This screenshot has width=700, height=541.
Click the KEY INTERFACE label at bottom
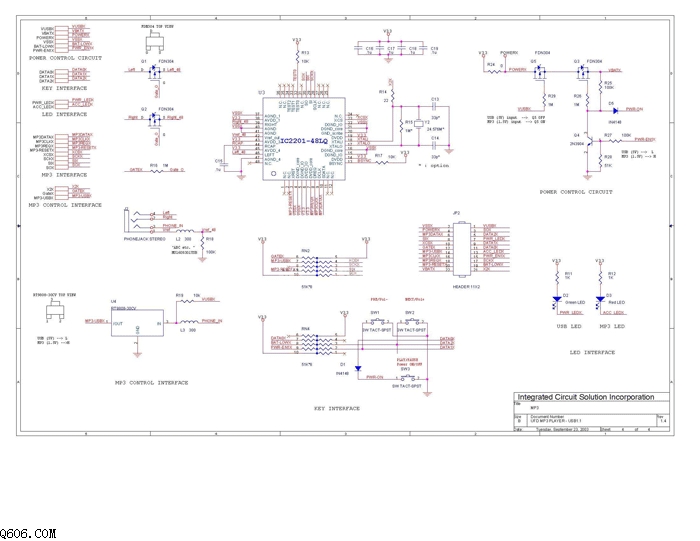(x=337, y=408)
